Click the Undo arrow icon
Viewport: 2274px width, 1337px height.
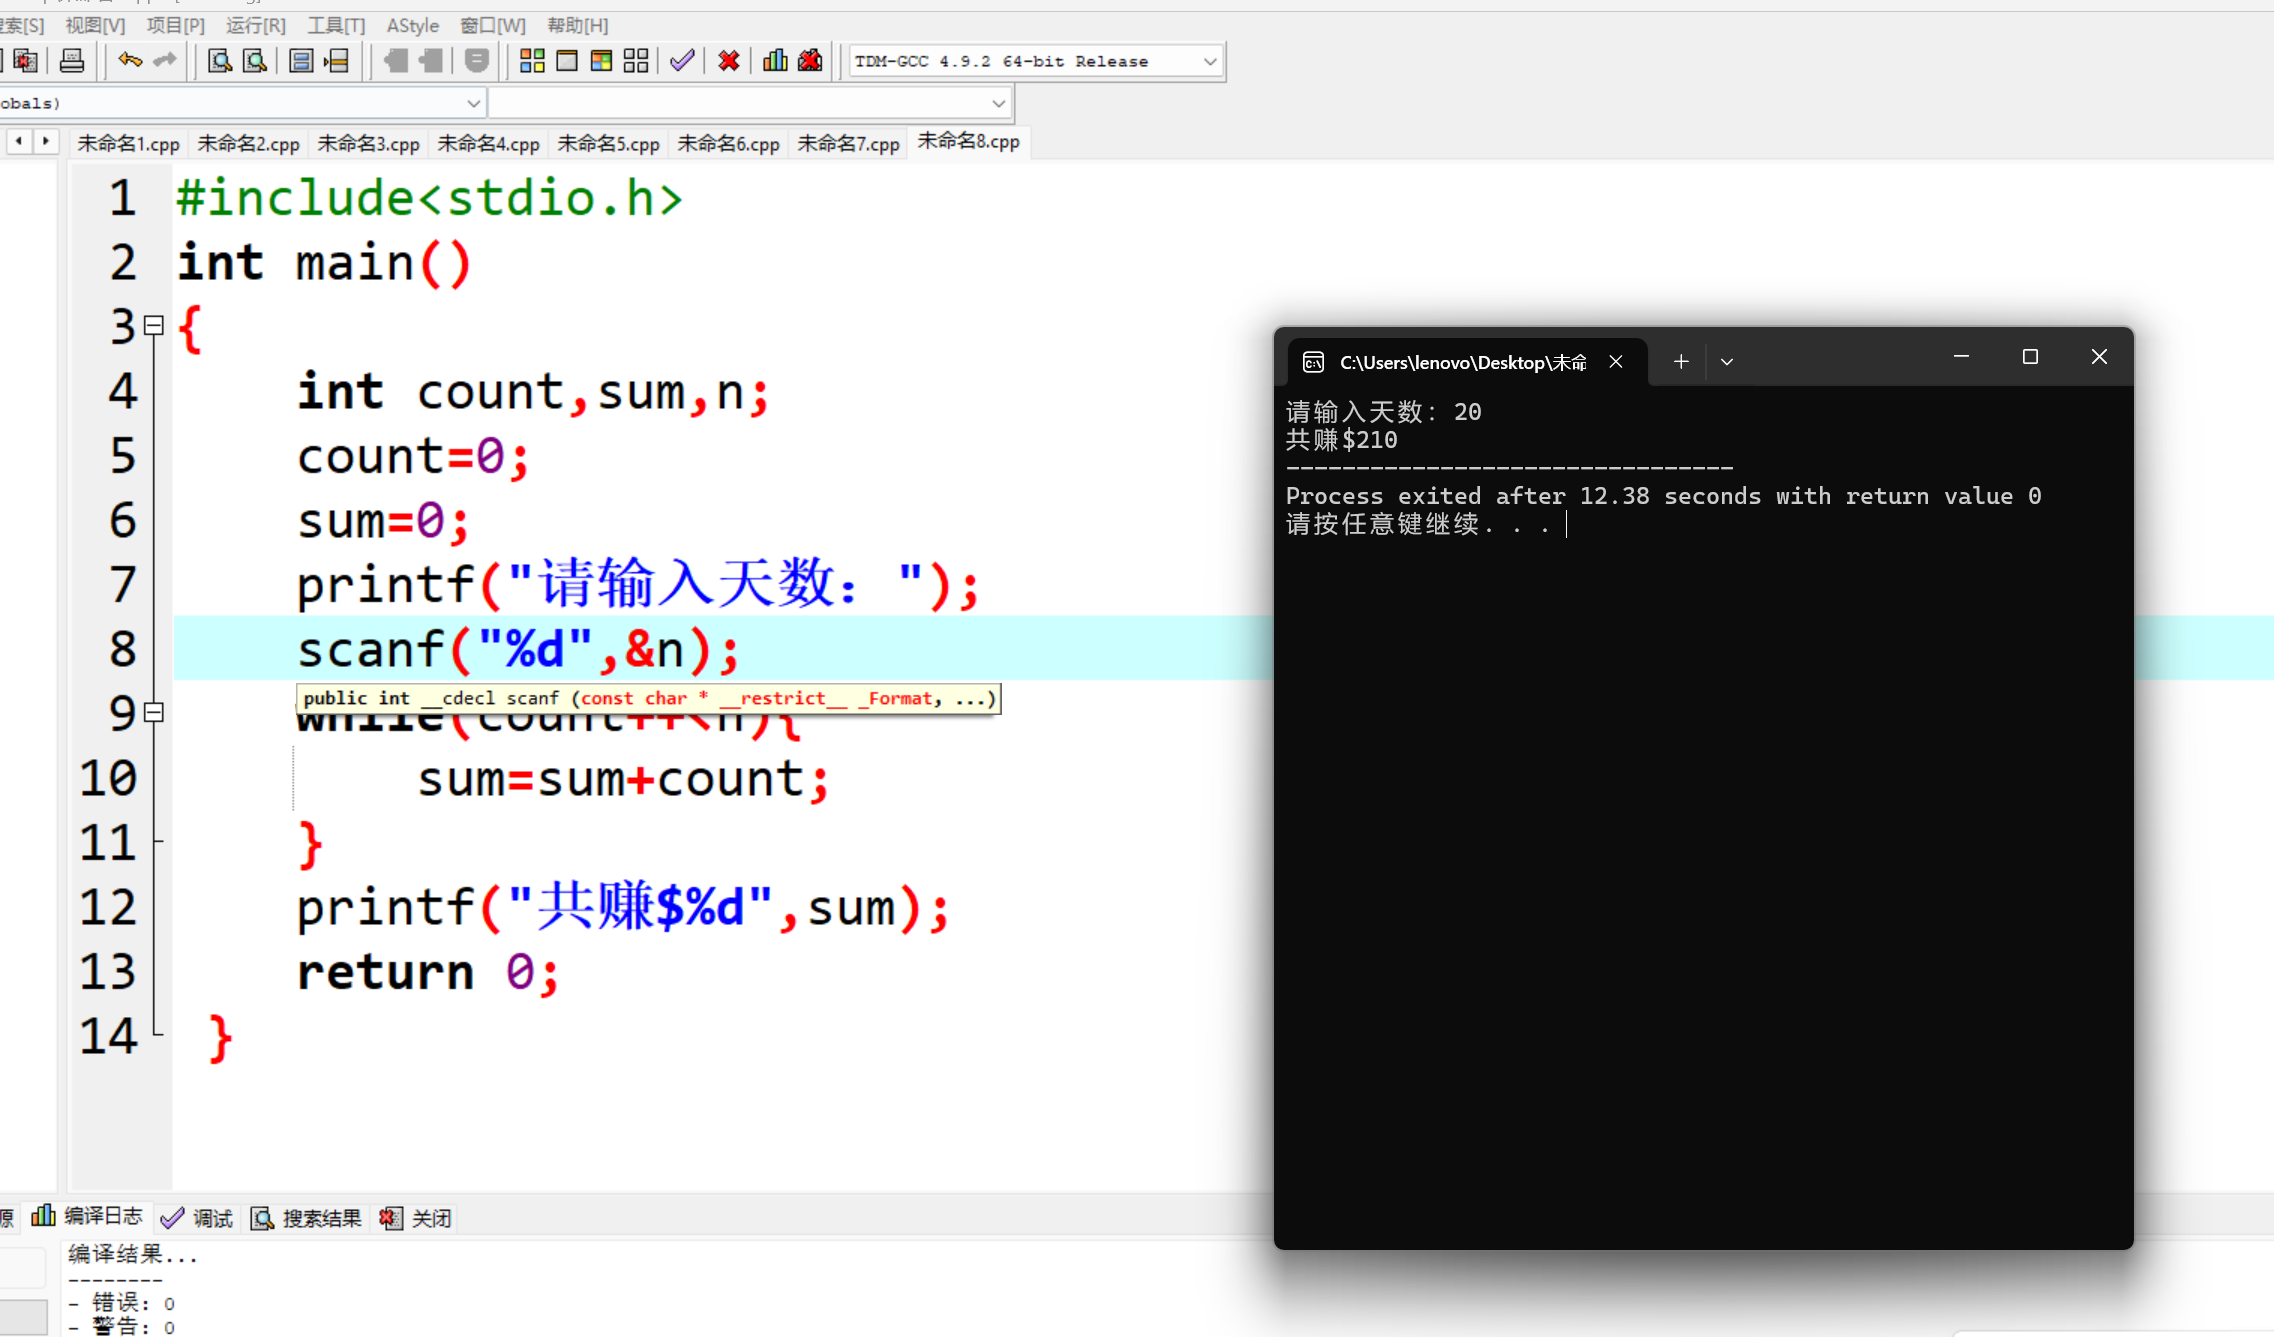(129, 61)
